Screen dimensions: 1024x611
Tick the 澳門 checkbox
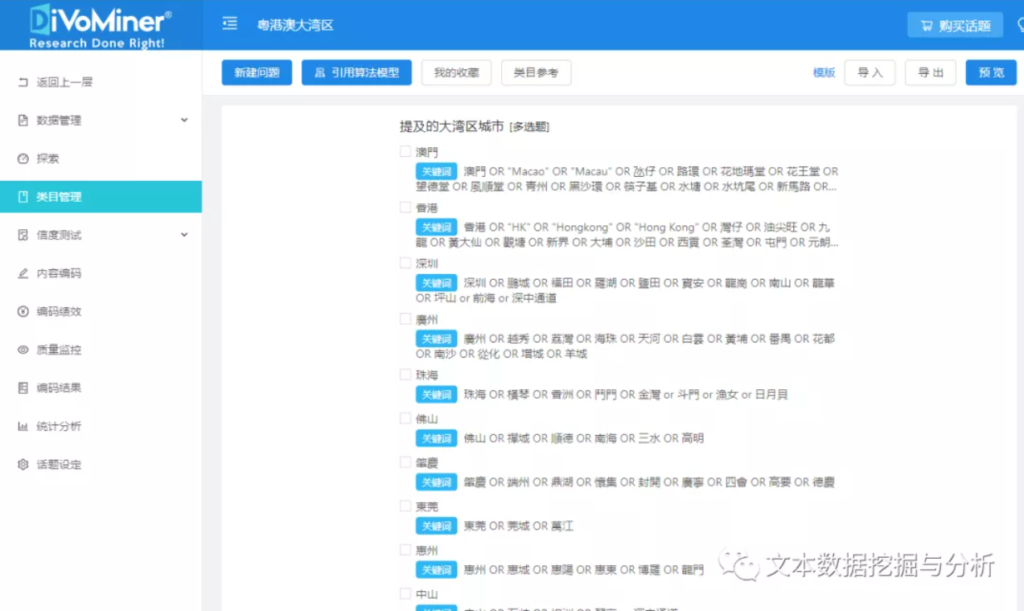(405, 151)
